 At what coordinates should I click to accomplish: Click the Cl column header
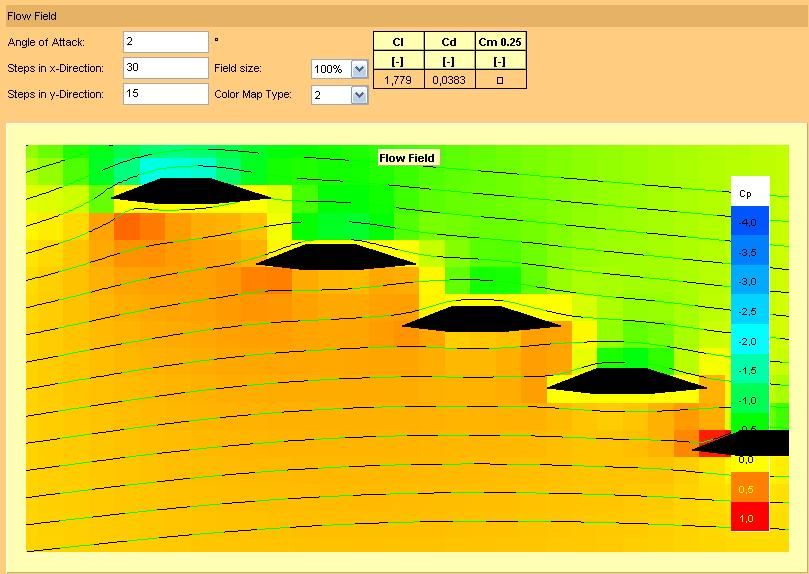click(x=398, y=42)
